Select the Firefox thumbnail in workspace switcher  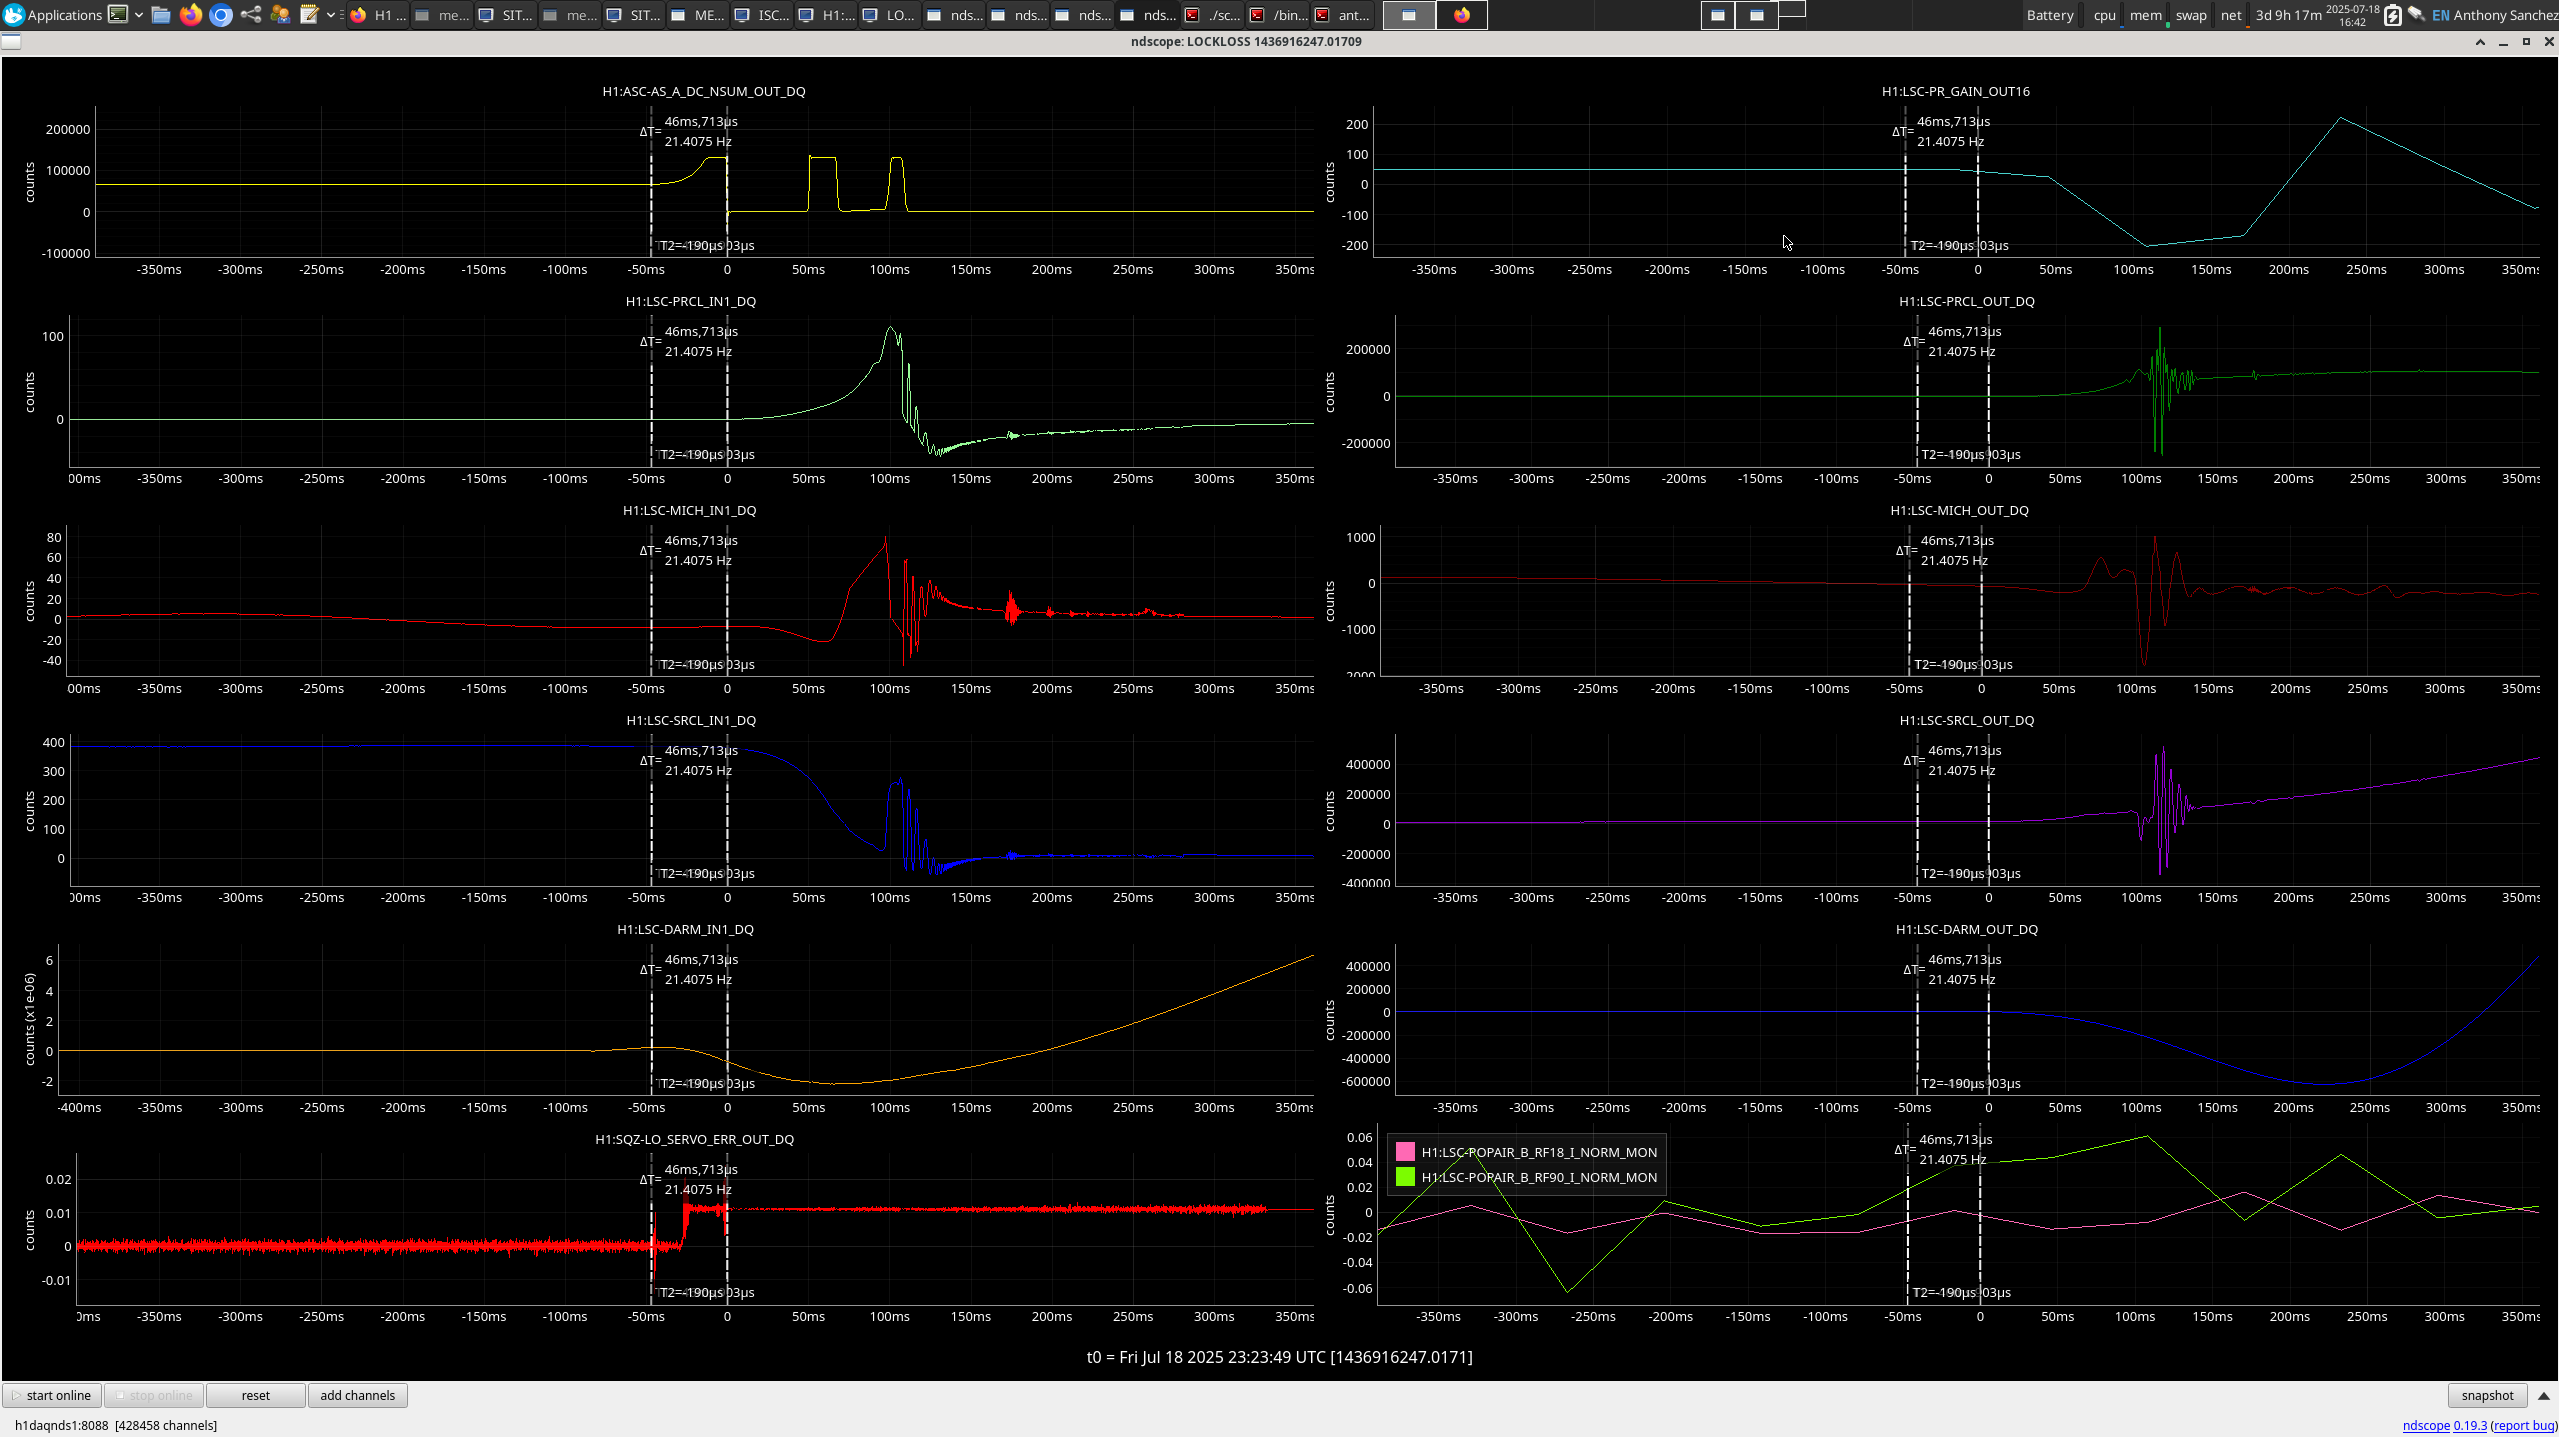point(1462,15)
